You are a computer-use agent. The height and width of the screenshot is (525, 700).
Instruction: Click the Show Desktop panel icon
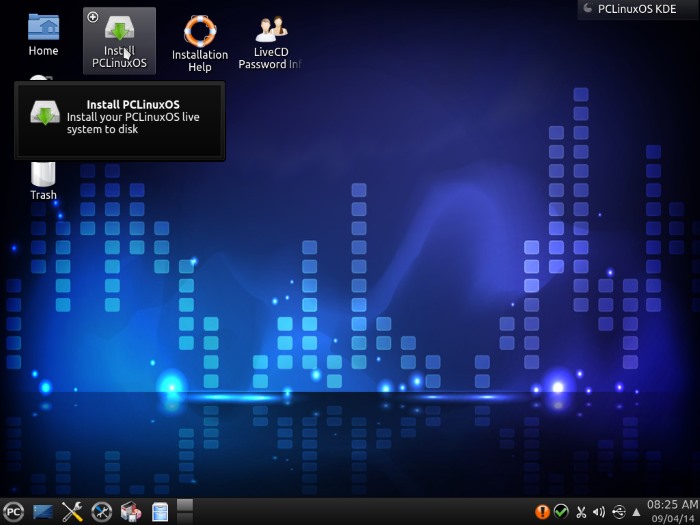coord(43,512)
